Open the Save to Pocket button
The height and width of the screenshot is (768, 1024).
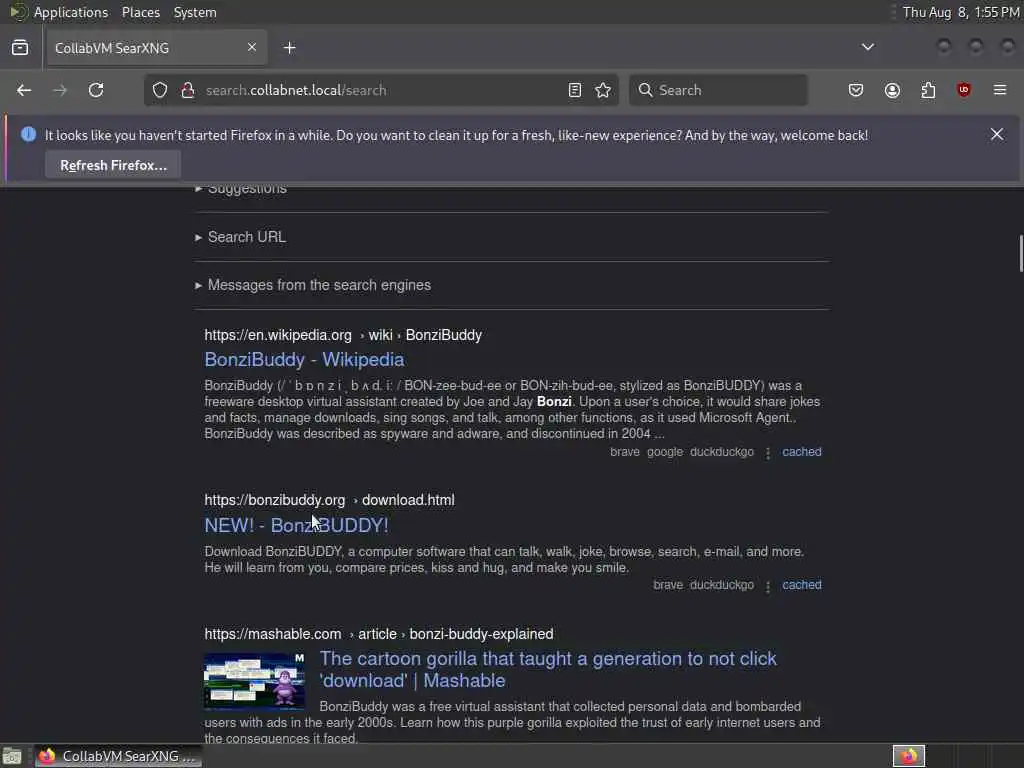pyautogui.click(x=856, y=90)
